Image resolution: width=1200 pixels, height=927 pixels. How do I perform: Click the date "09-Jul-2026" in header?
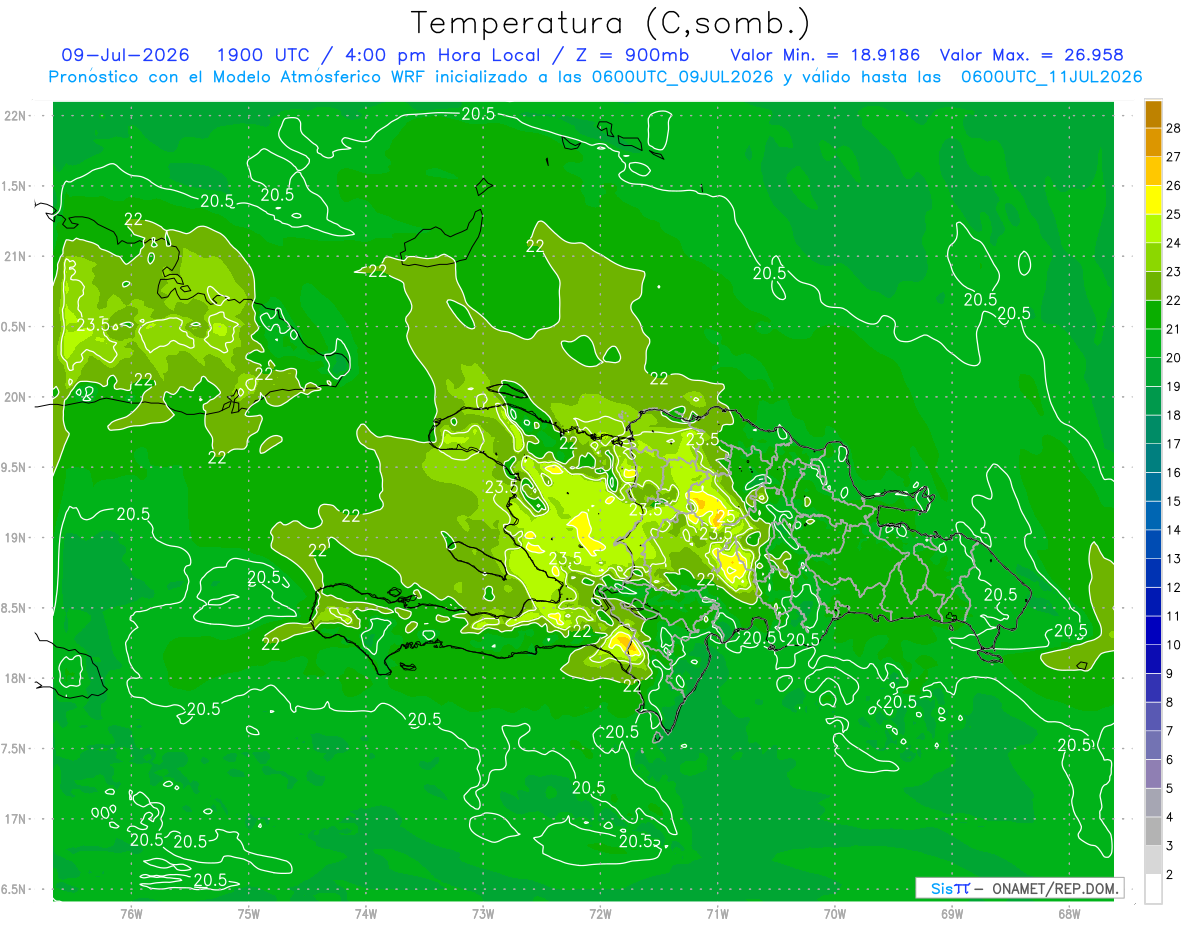tap(125, 55)
